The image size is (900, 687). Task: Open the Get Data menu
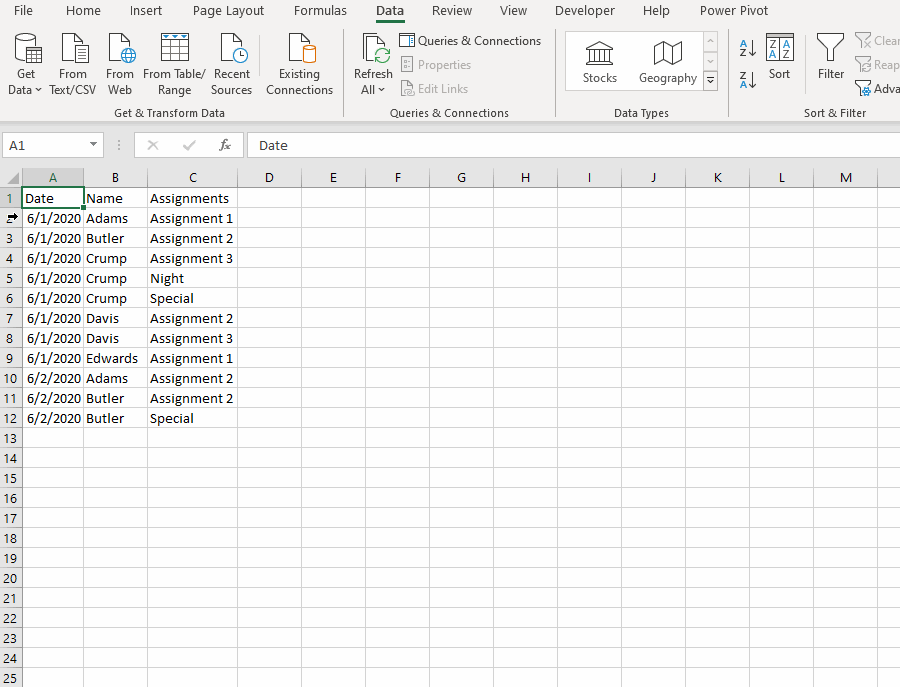25,64
